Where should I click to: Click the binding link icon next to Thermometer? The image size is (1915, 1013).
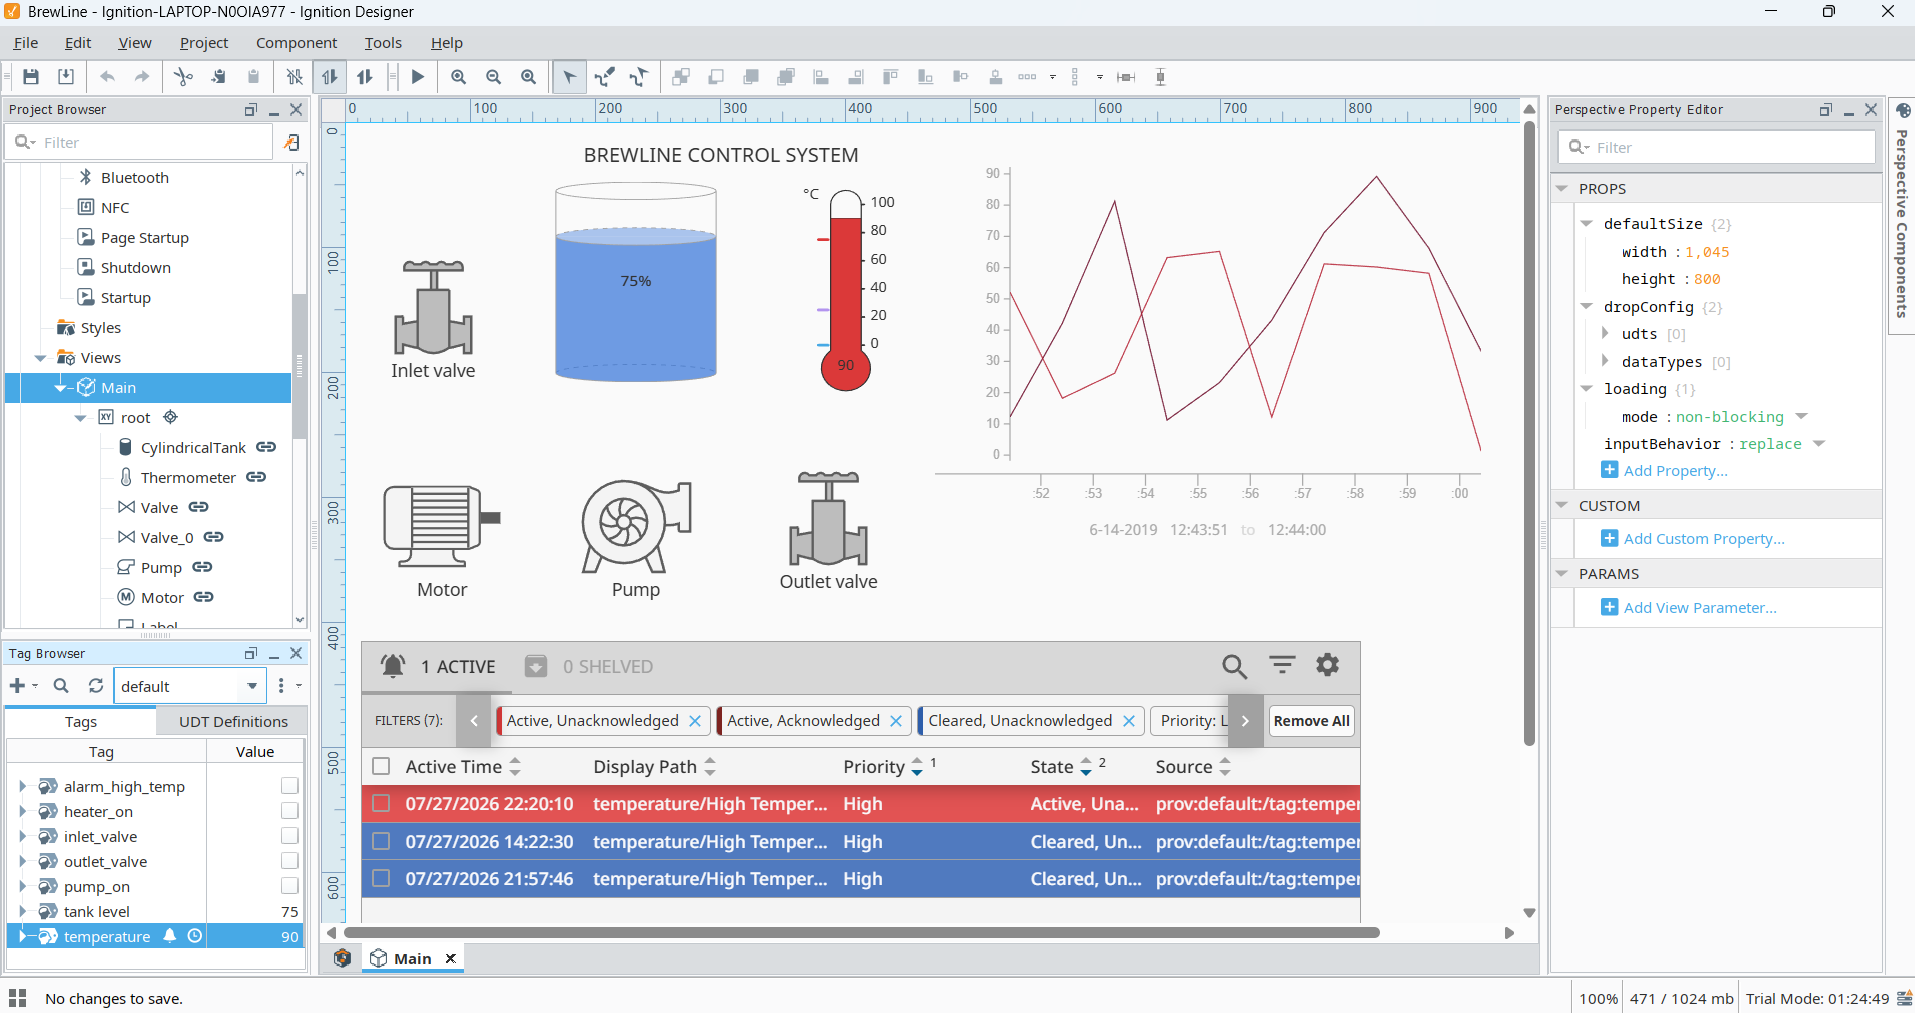coord(256,477)
